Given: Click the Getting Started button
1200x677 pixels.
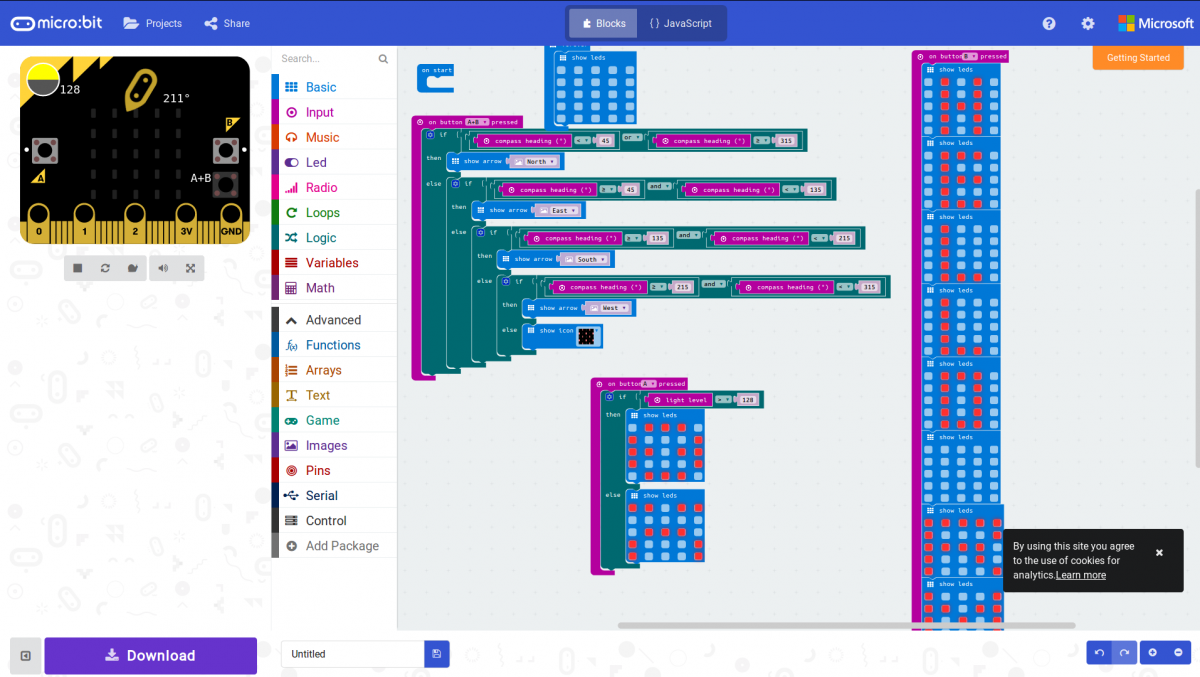Looking at the screenshot, I should pos(1138,58).
